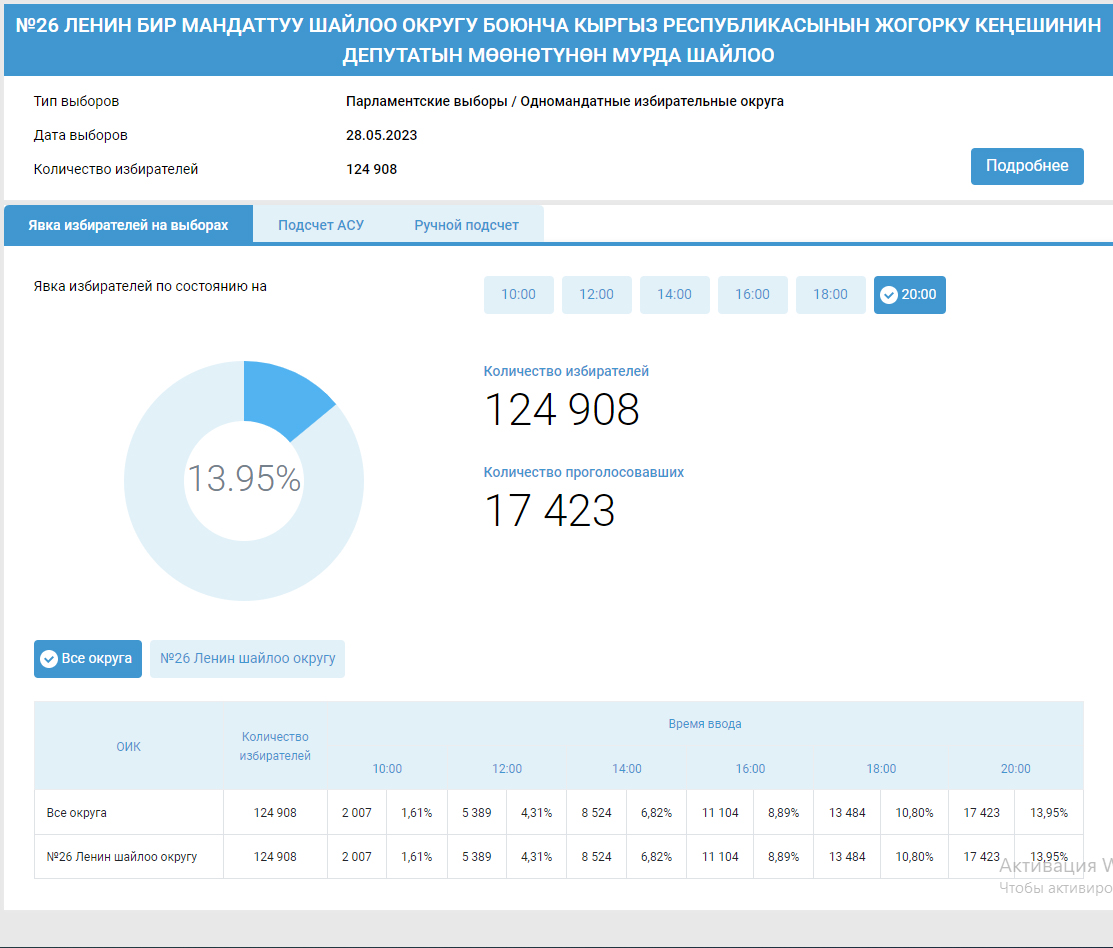The width and height of the screenshot is (1113, 948).
Task: Open the Ручной подсчет tab
Action: point(466,225)
